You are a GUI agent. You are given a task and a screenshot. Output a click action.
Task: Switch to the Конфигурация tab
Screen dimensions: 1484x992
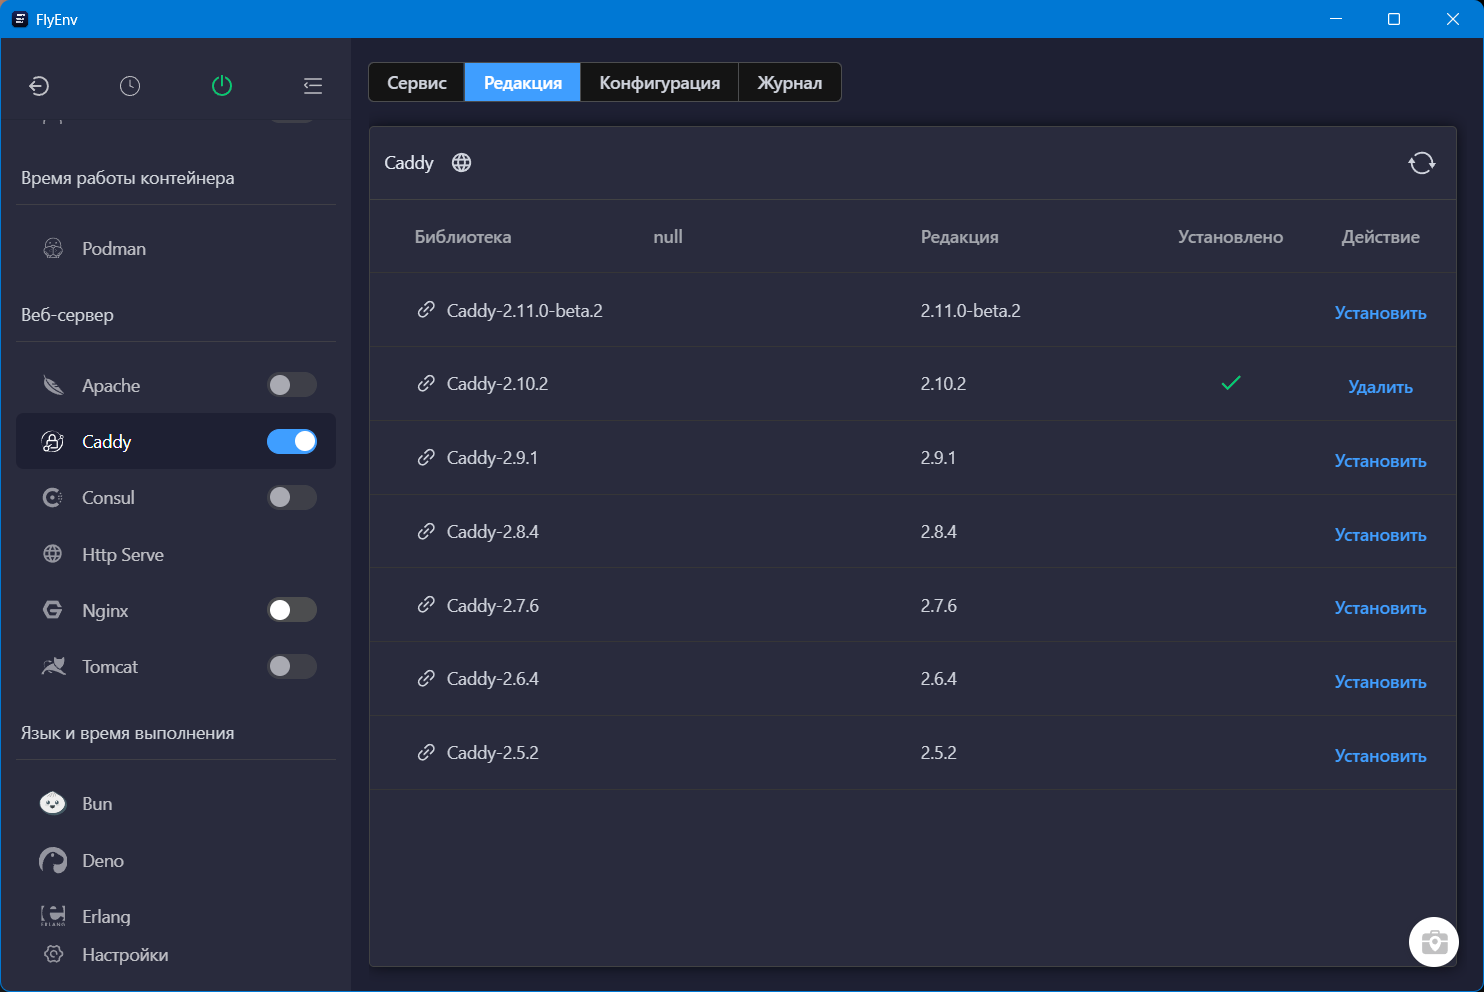pyautogui.click(x=659, y=83)
